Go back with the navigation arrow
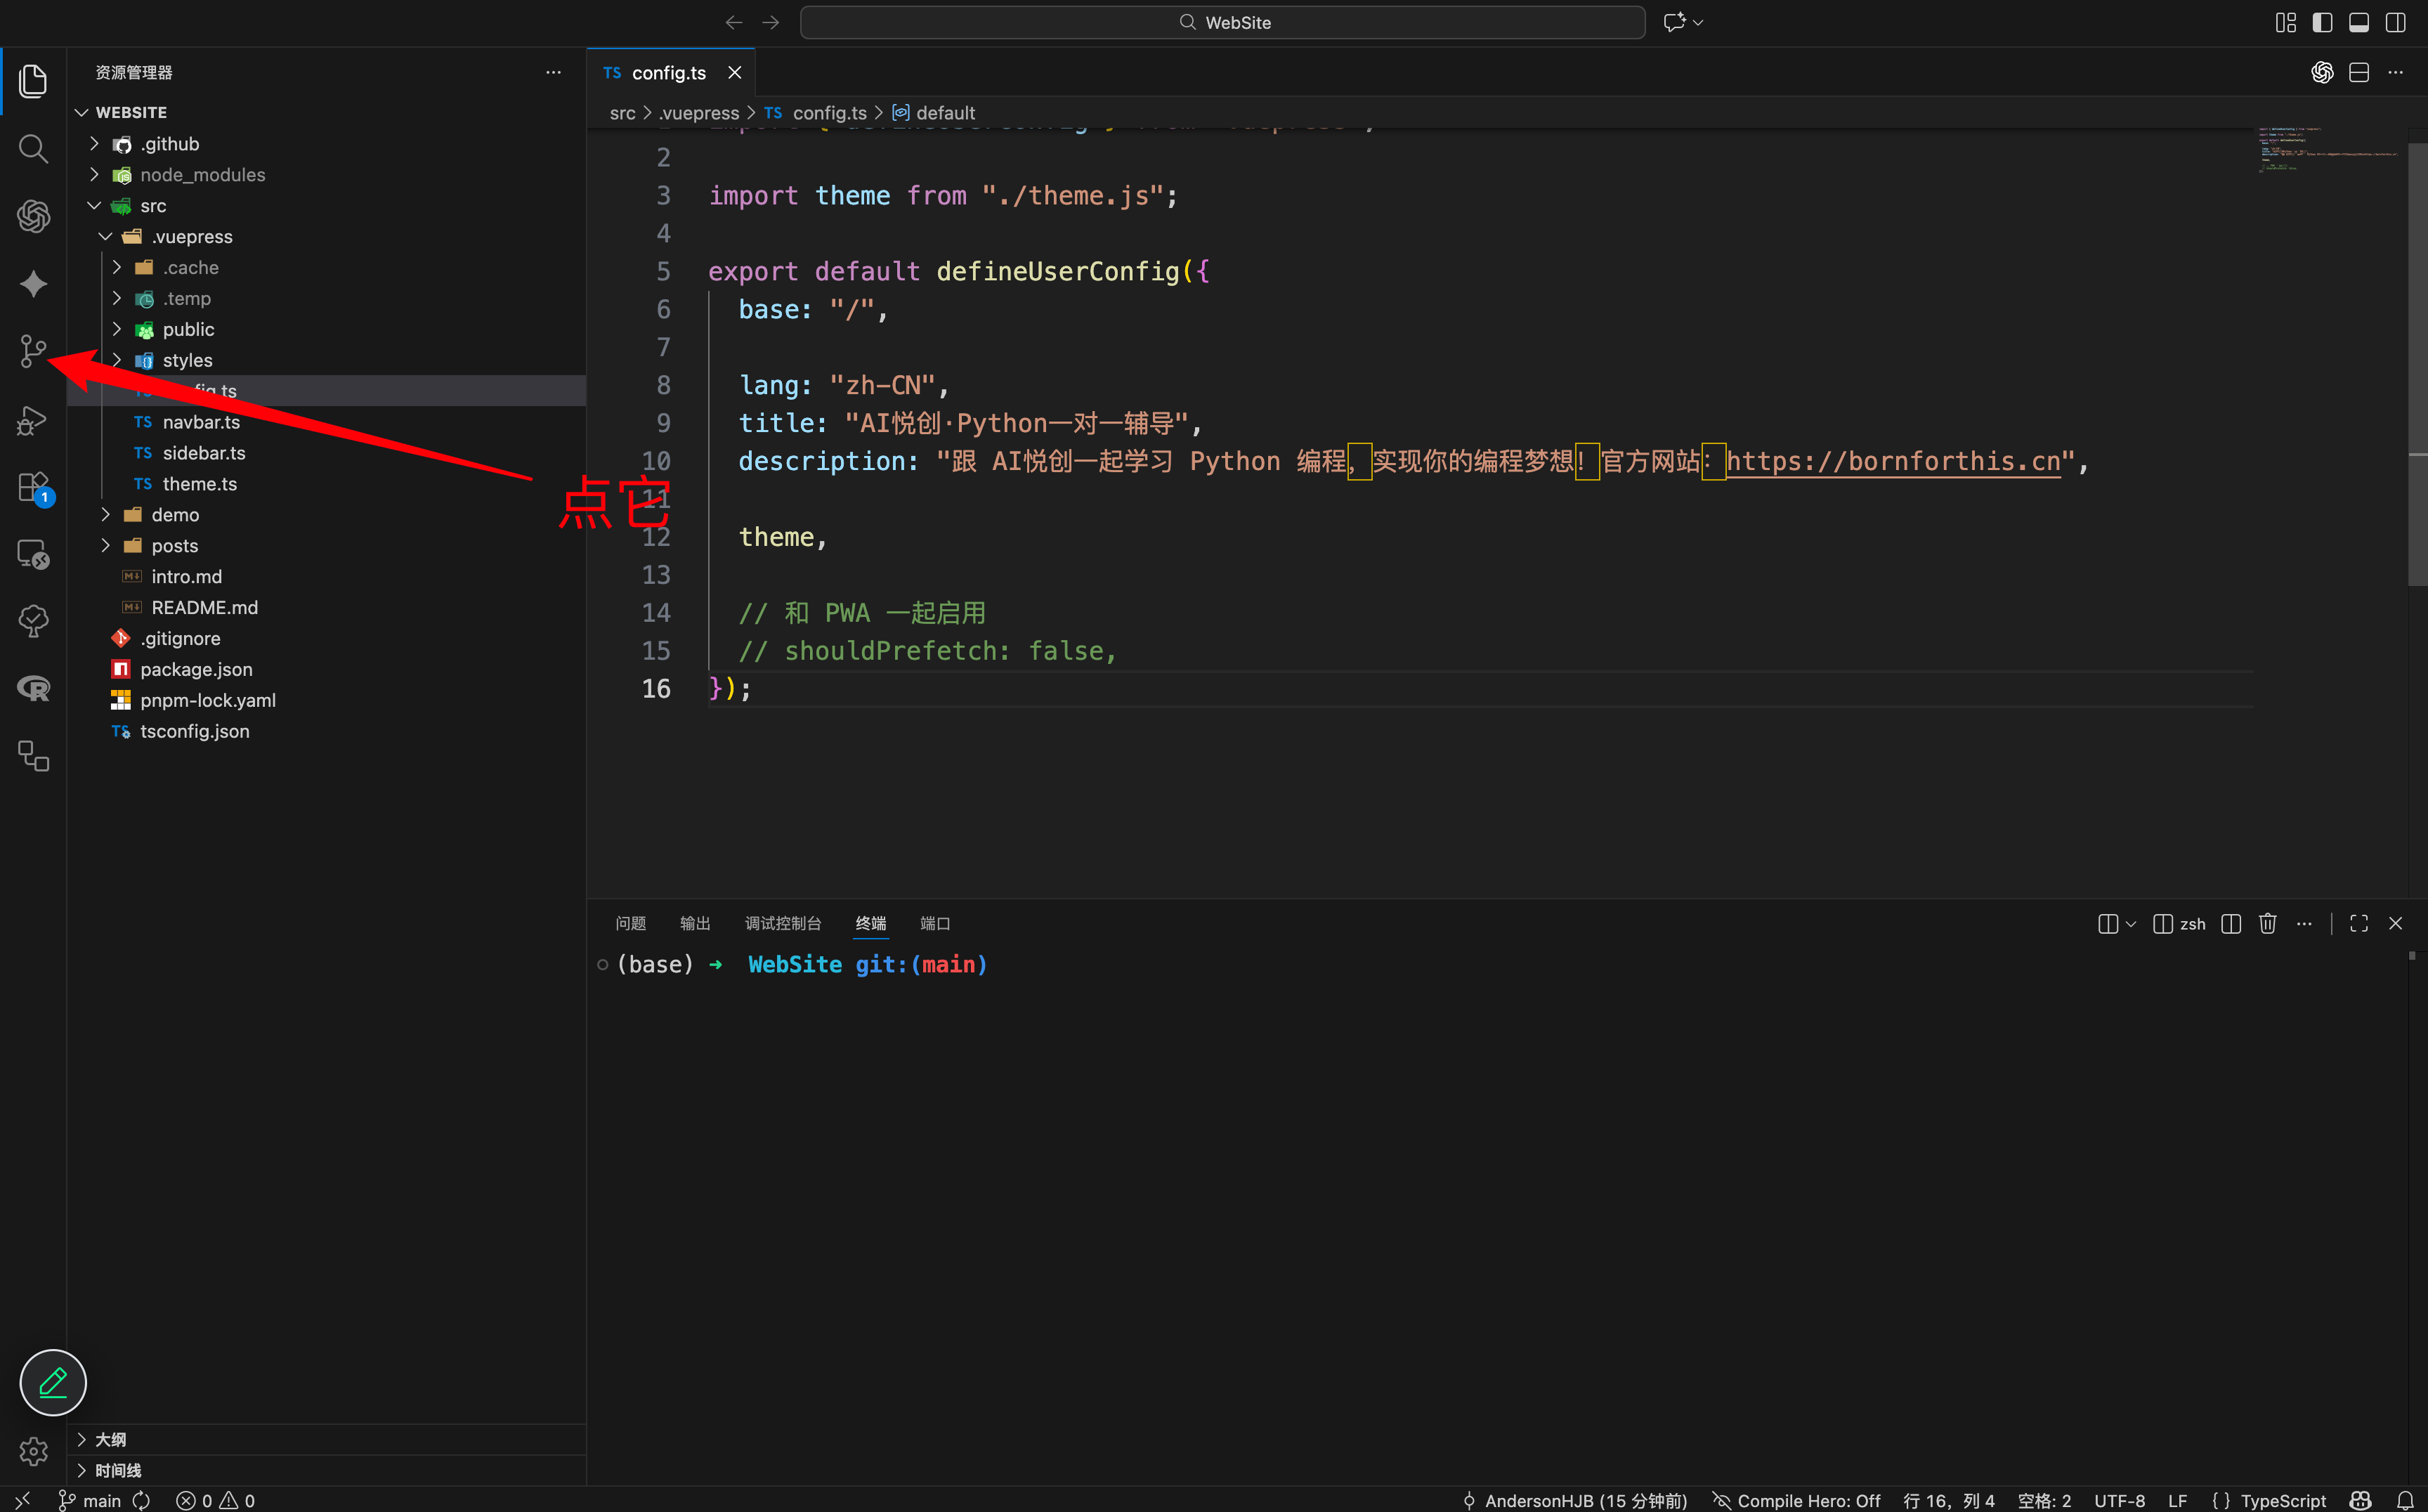Image resolution: width=2428 pixels, height=1512 pixels. [x=734, y=22]
